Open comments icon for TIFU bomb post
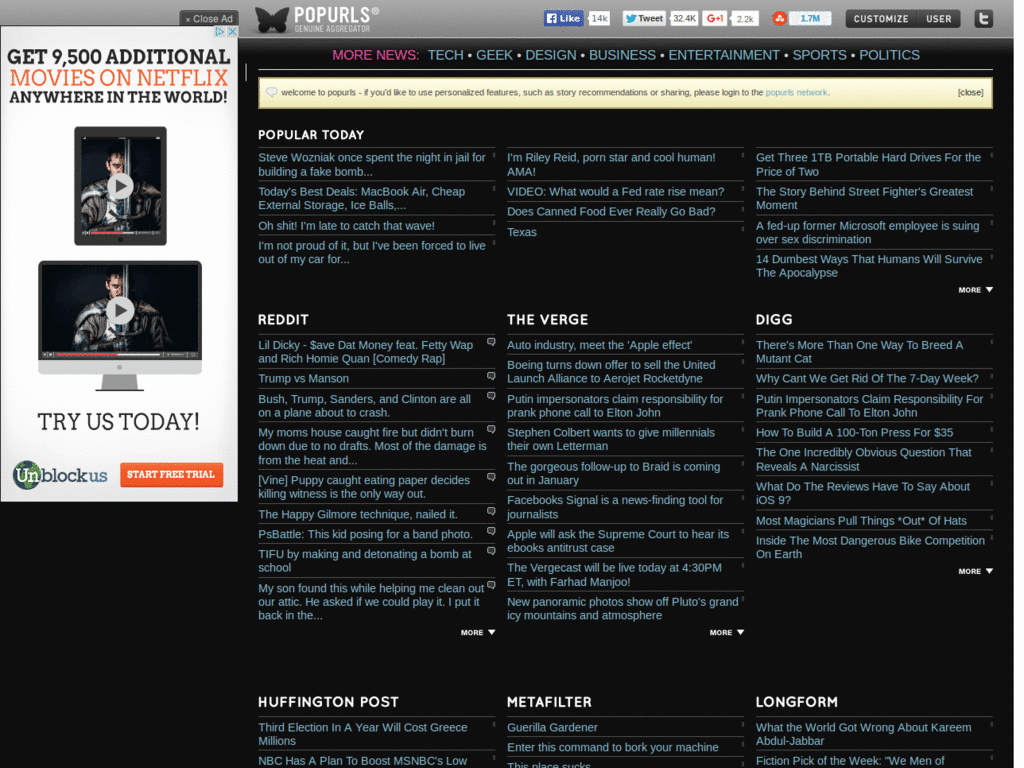 pos(491,552)
